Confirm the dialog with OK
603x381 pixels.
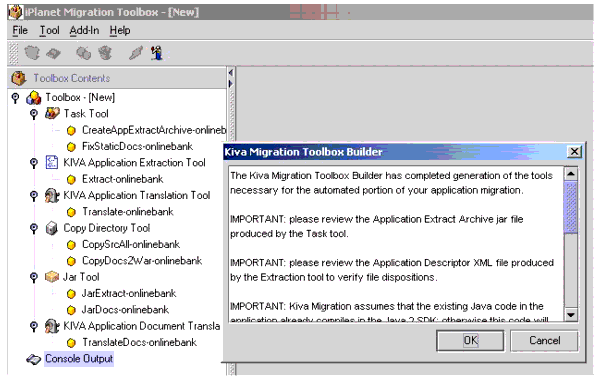pyautogui.click(x=470, y=341)
